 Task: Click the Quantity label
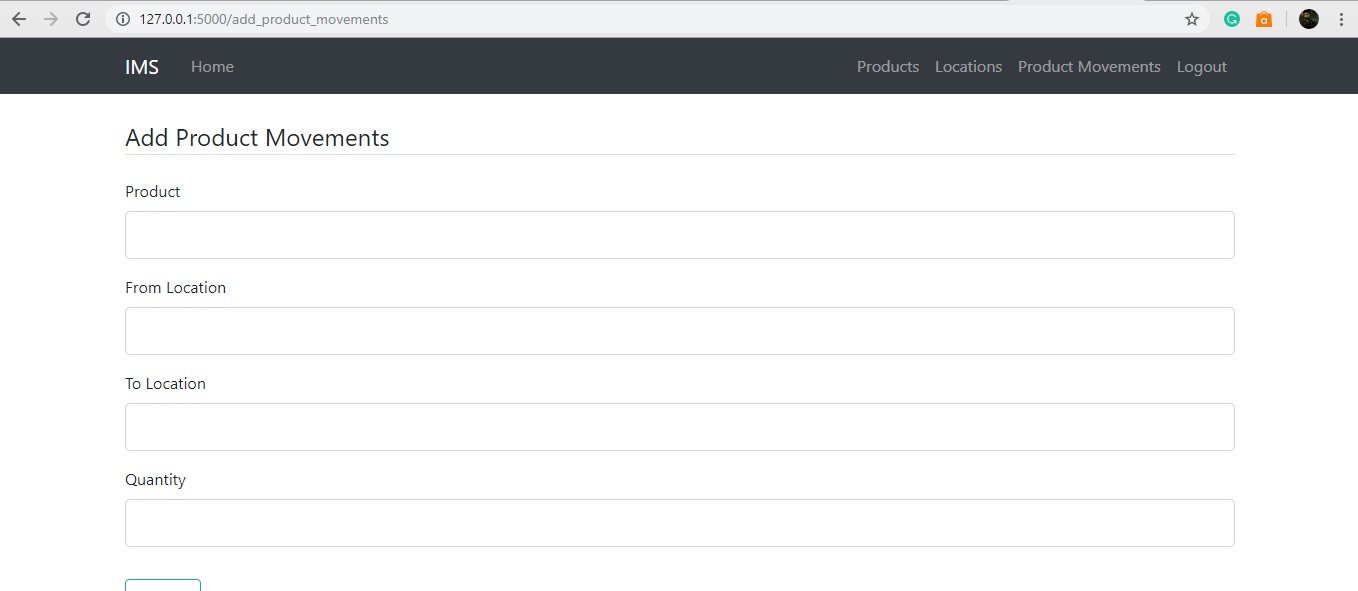click(x=156, y=480)
